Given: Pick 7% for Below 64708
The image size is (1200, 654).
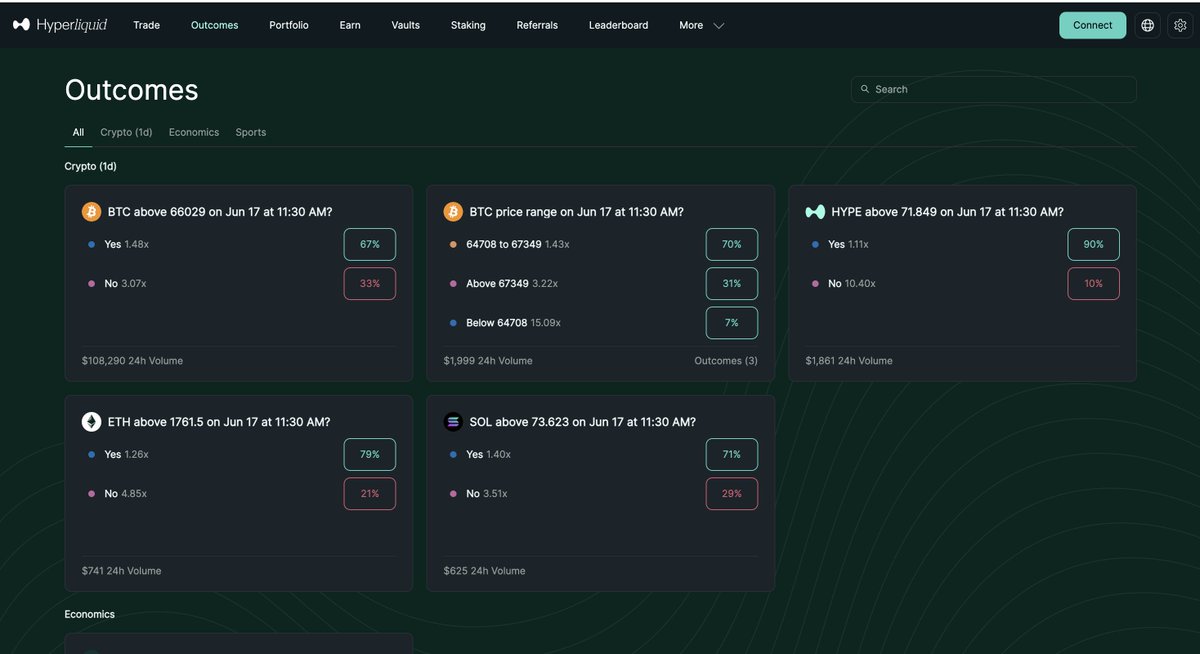Looking at the screenshot, I should pyautogui.click(x=731, y=323).
